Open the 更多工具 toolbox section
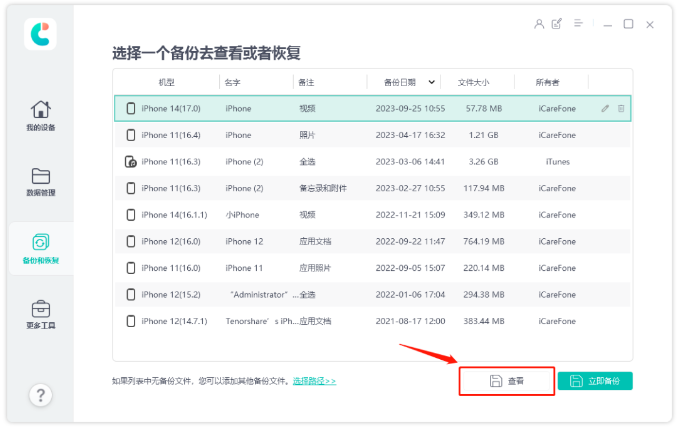677x429 pixels. 41,315
